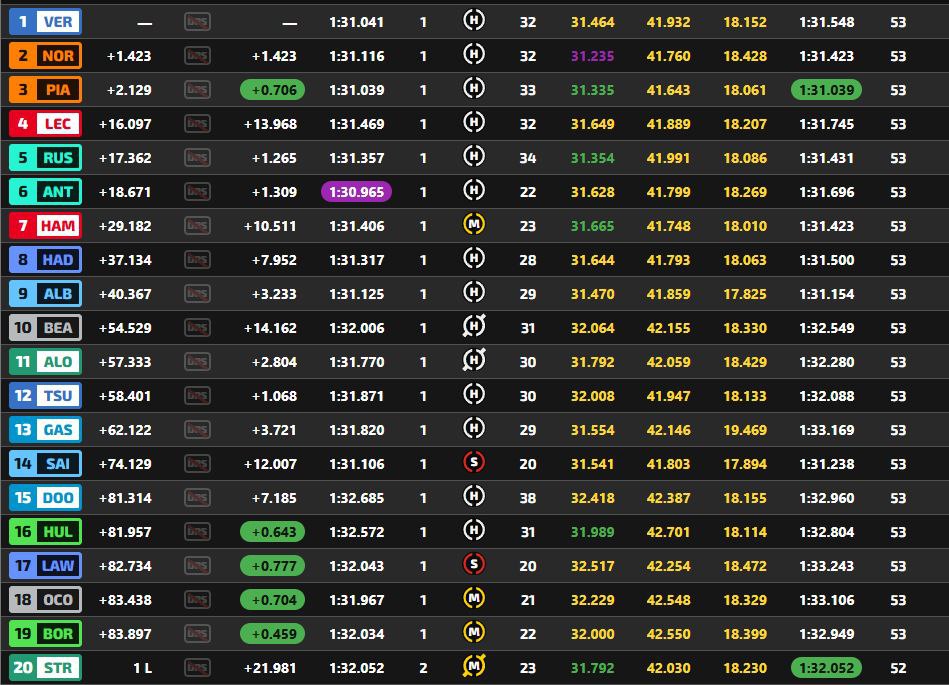The width and height of the screenshot is (949, 685).
Task: Click the soft tyre icon in LAW row
Action: [x=474, y=565]
